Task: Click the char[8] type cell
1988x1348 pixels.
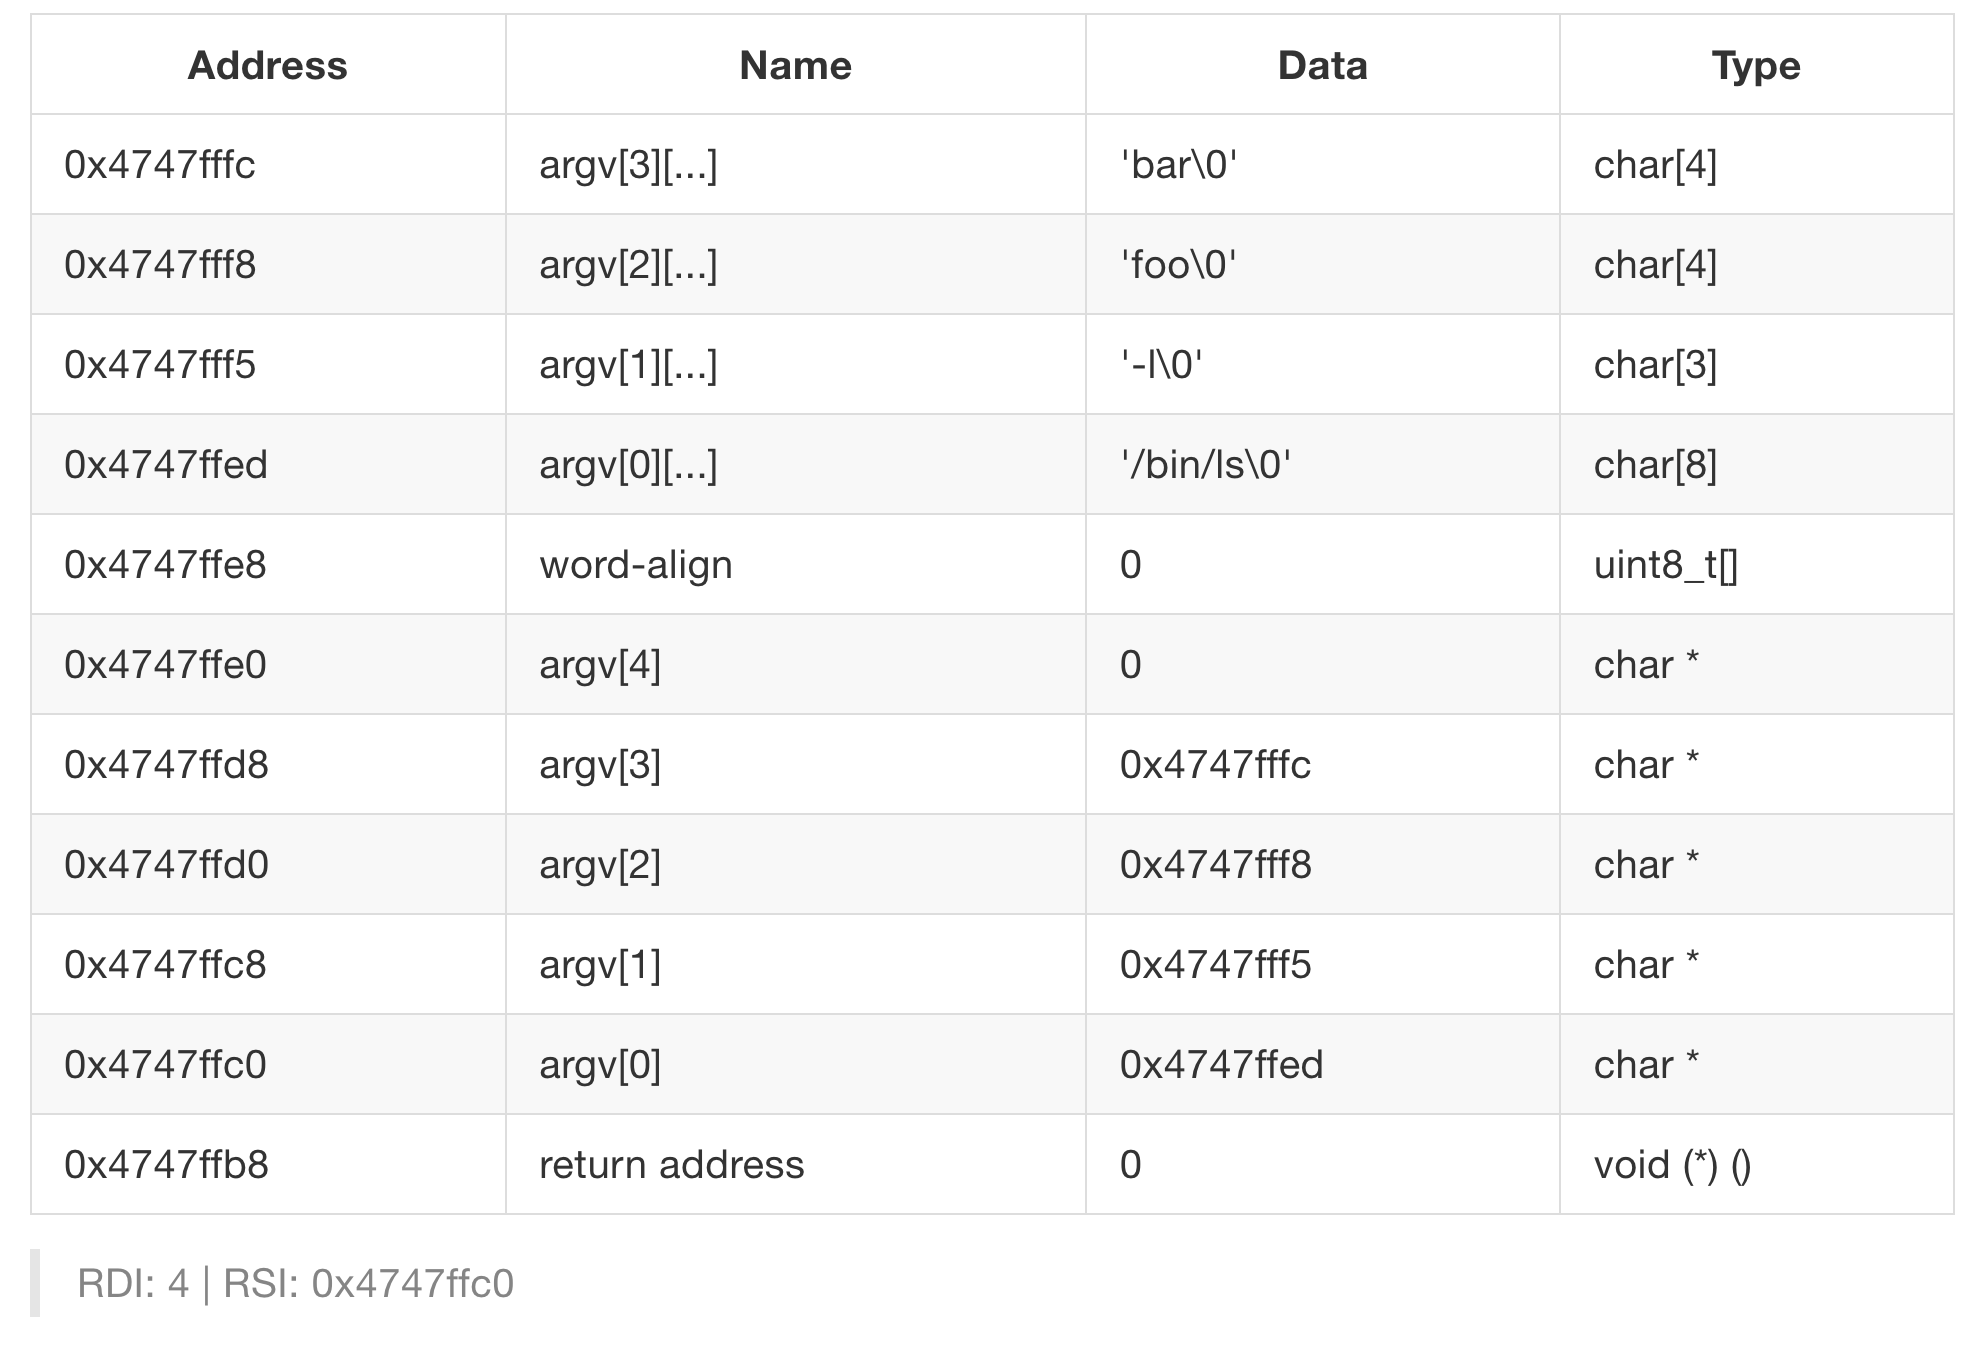Action: [1655, 465]
